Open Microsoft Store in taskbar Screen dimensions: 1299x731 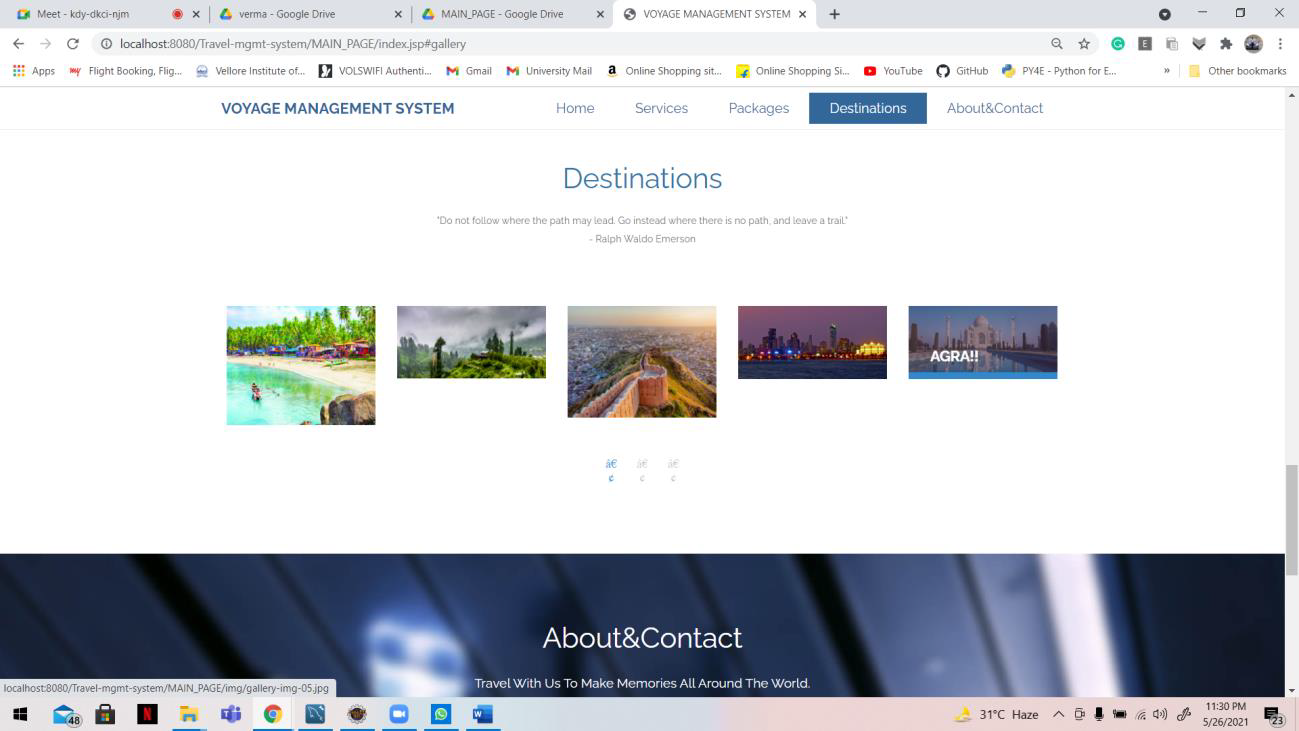click(105, 714)
